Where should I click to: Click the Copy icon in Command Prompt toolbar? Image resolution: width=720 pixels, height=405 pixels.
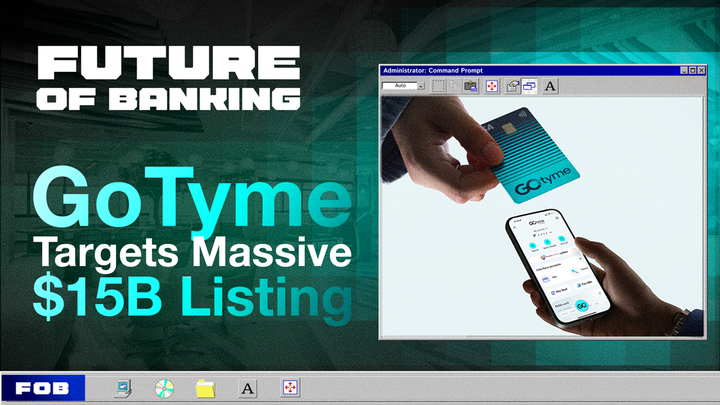point(454,86)
